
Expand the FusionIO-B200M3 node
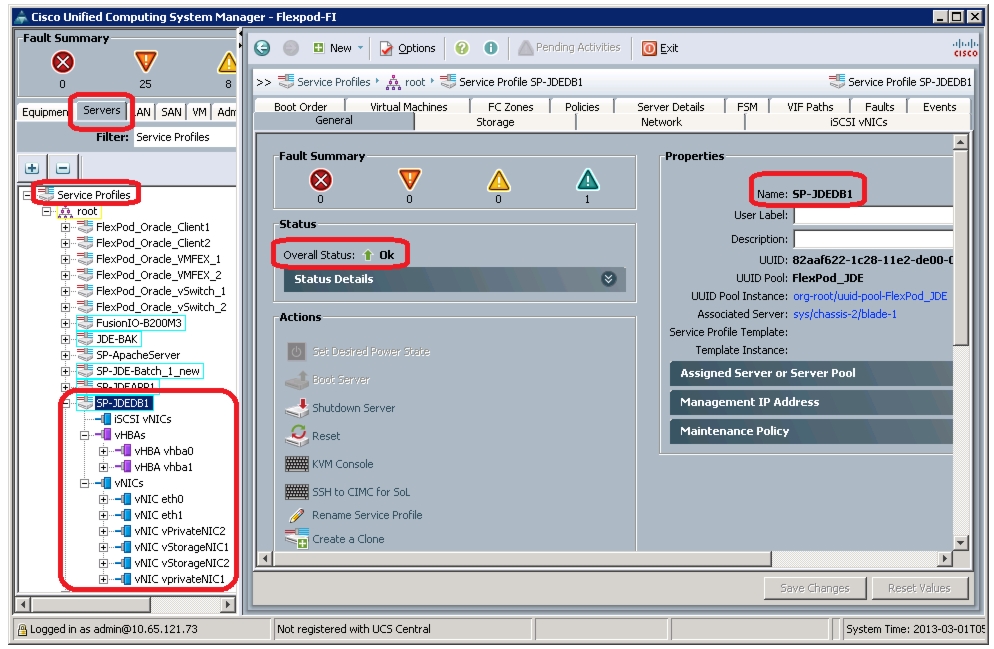point(65,323)
